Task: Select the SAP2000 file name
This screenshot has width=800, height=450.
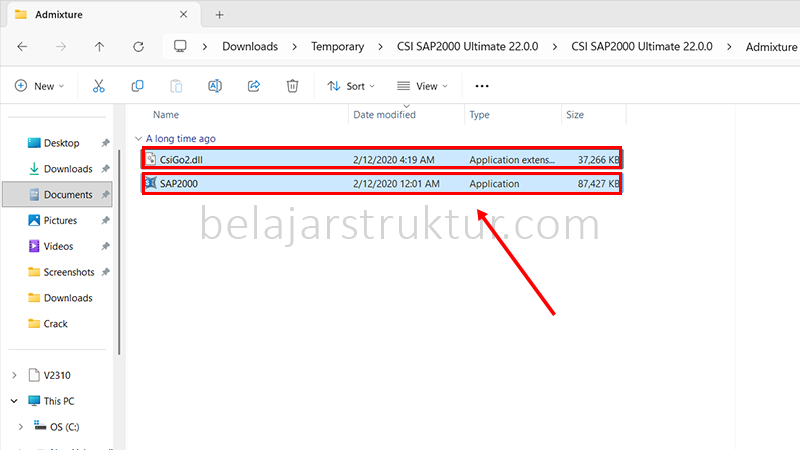Action: tap(179, 184)
